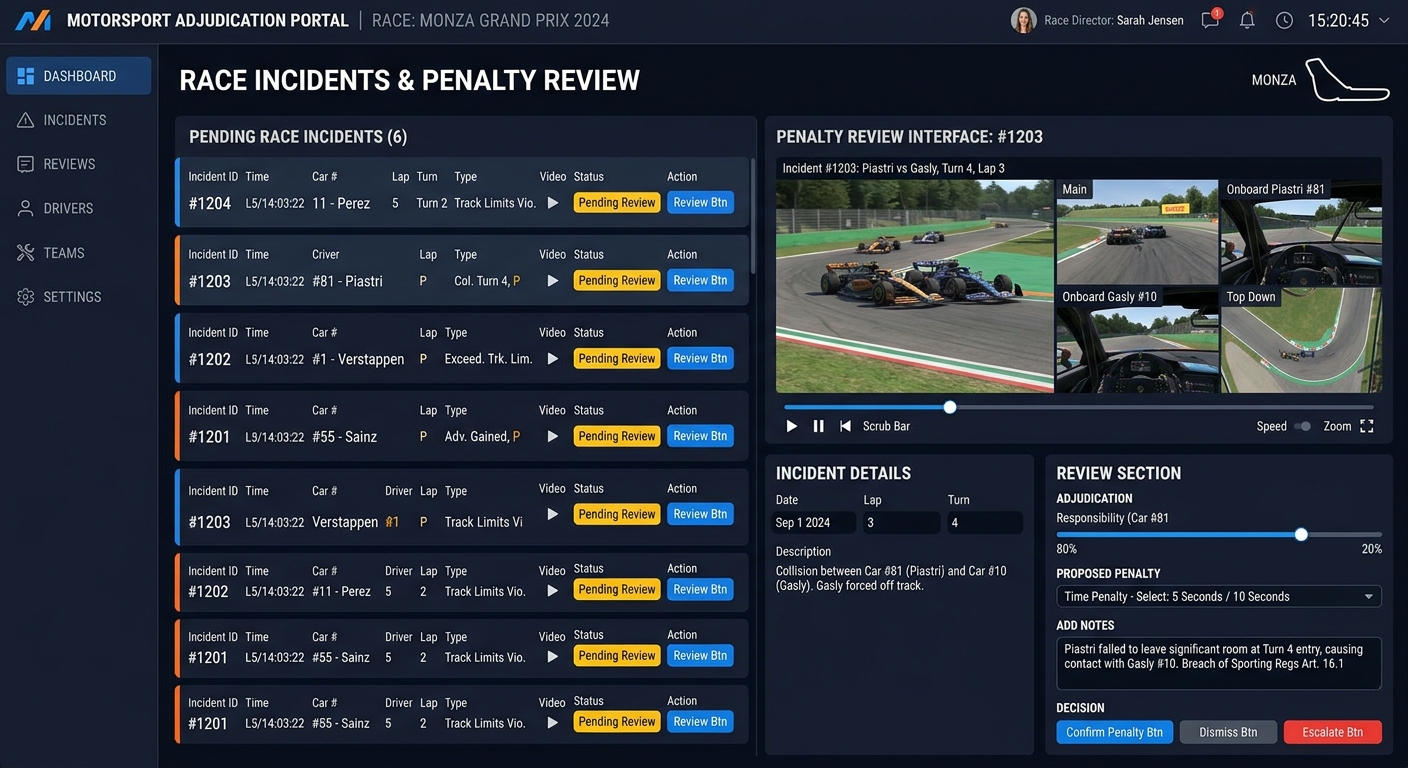Click Race Director Sarah Jensen's avatar
Viewport: 1408px width, 768px height.
tap(1024, 20)
